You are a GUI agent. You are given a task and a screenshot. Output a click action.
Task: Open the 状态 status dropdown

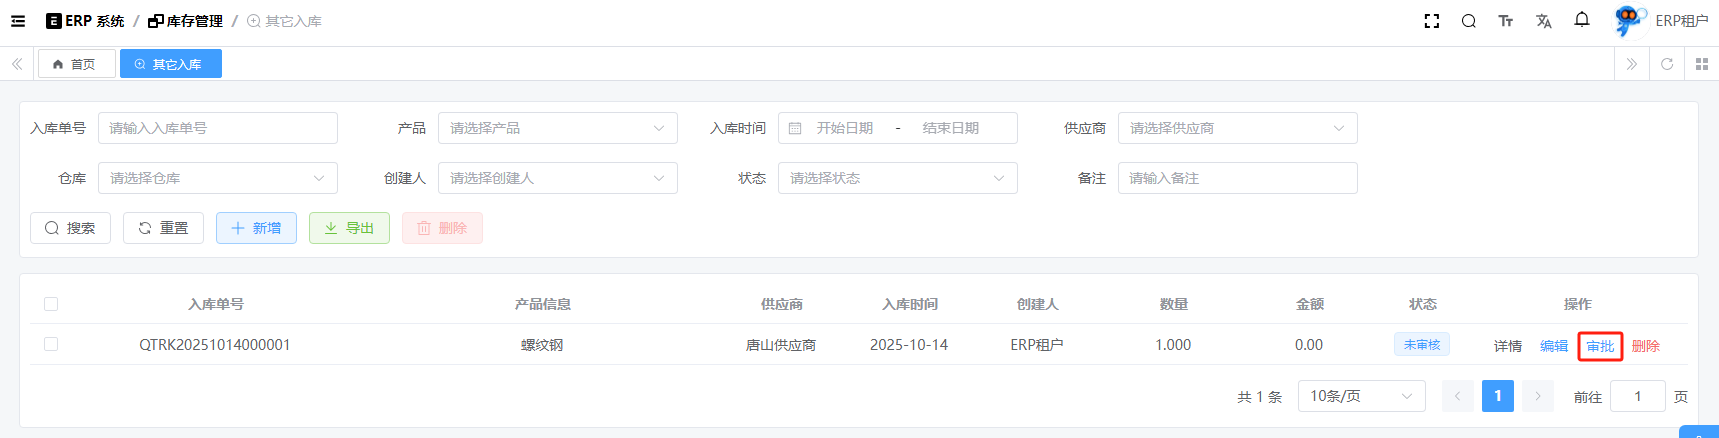click(x=897, y=178)
